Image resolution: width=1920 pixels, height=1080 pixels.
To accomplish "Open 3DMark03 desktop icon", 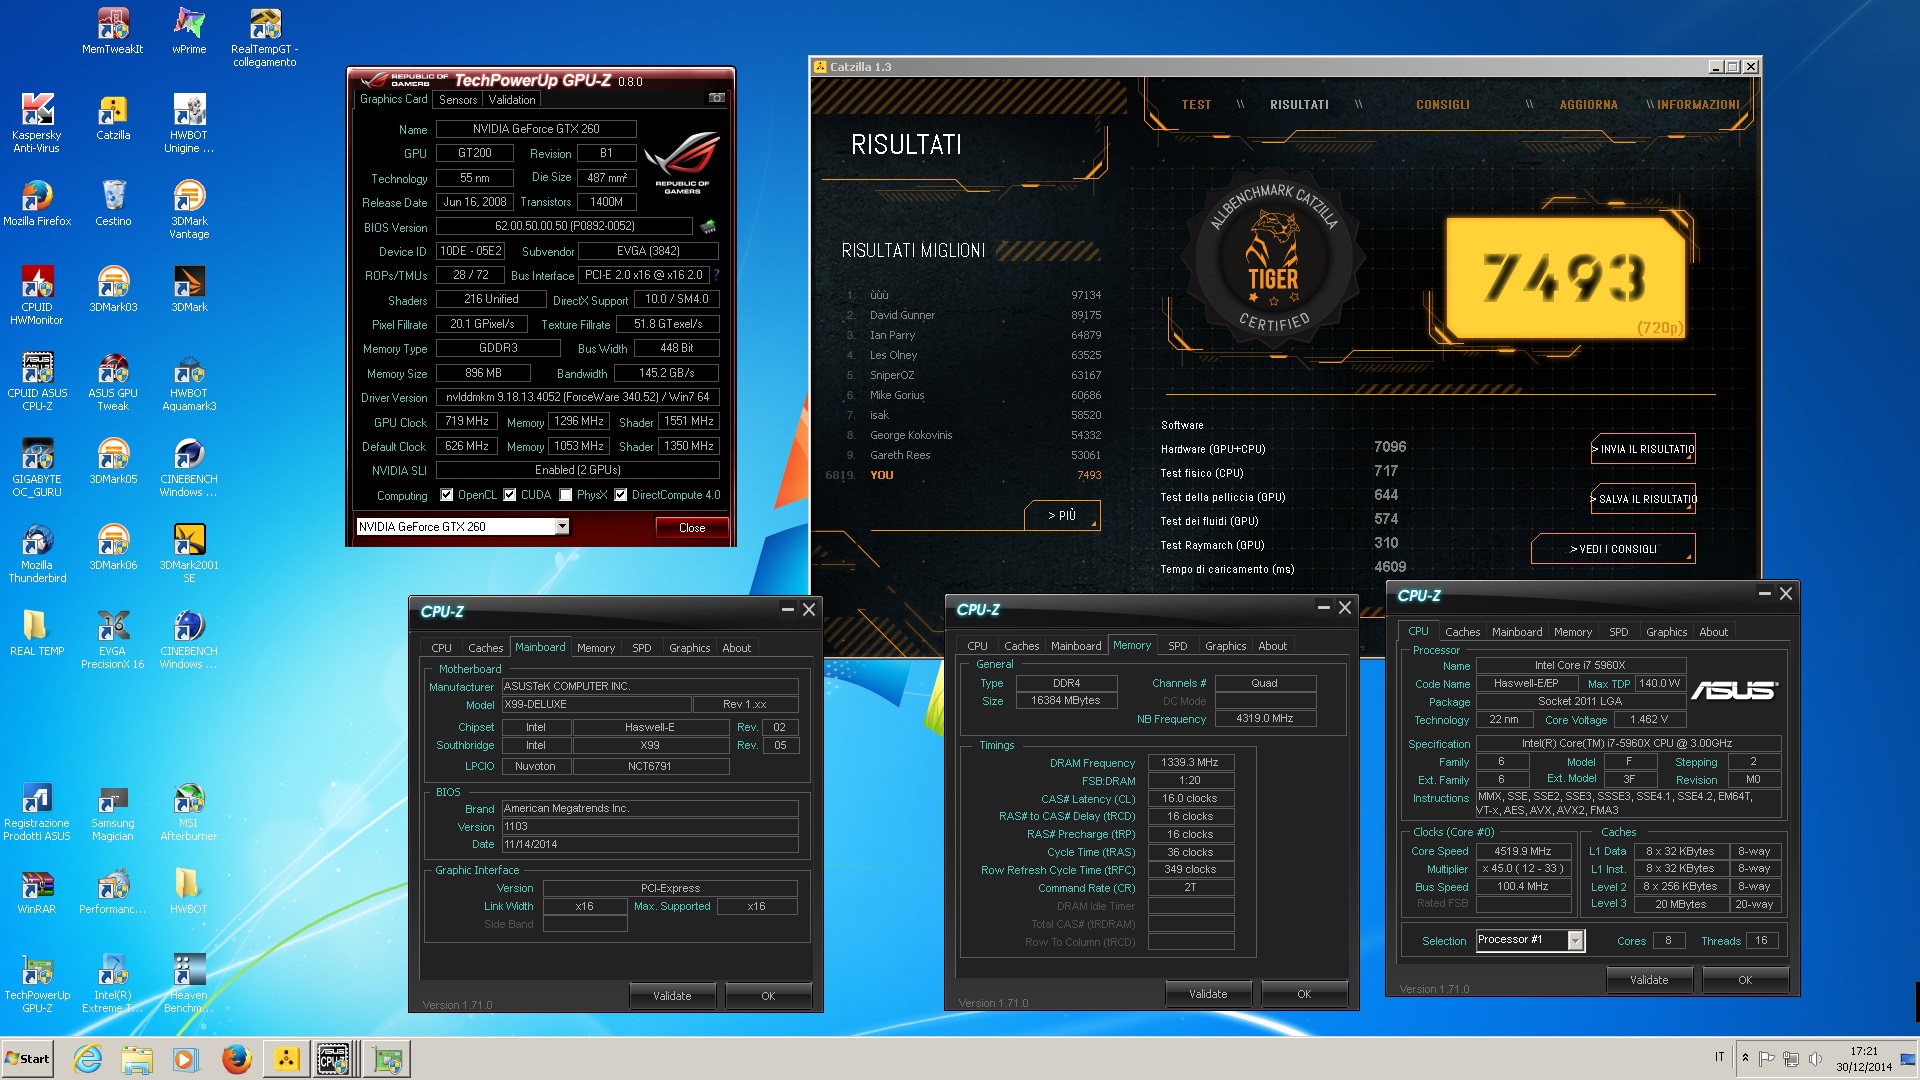I will (x=113, y=289).
